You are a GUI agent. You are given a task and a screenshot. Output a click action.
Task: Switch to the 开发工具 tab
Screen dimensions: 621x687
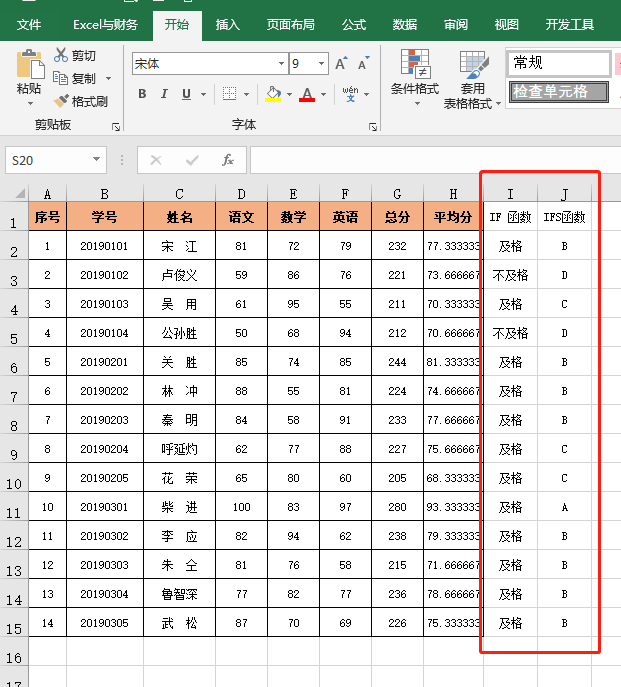pos(569,25)
